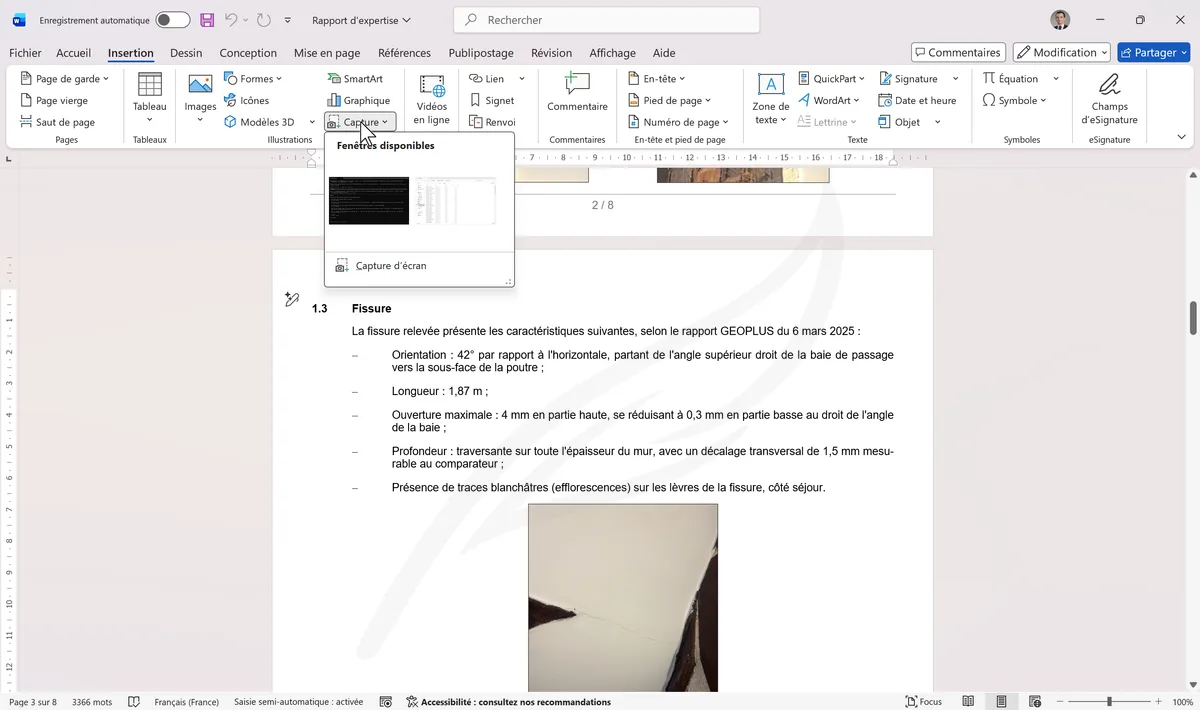Insert a Graphique (chart)
The height and width of the screenshot is (710, 1200).
tap(358, 100)
